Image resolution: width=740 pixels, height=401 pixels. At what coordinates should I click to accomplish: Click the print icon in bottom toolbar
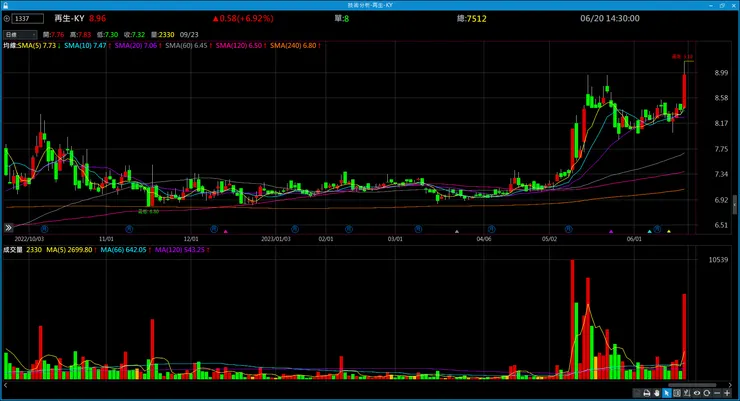[647, 393]
